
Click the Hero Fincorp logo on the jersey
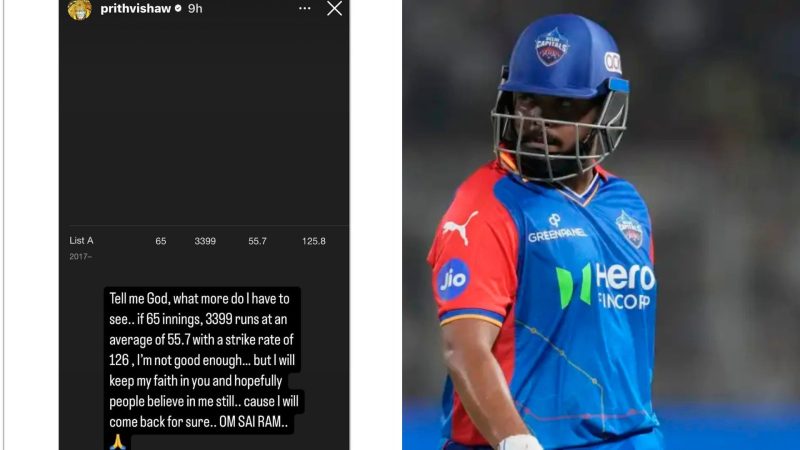coord(605,286)
